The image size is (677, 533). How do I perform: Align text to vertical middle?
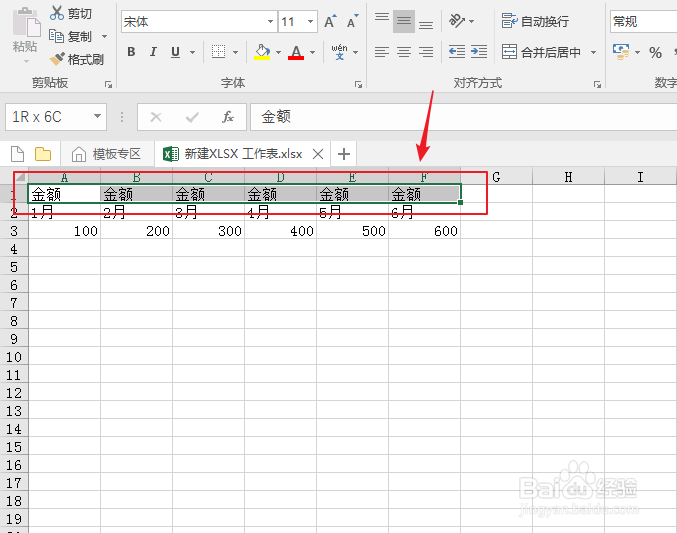[404, 21]
